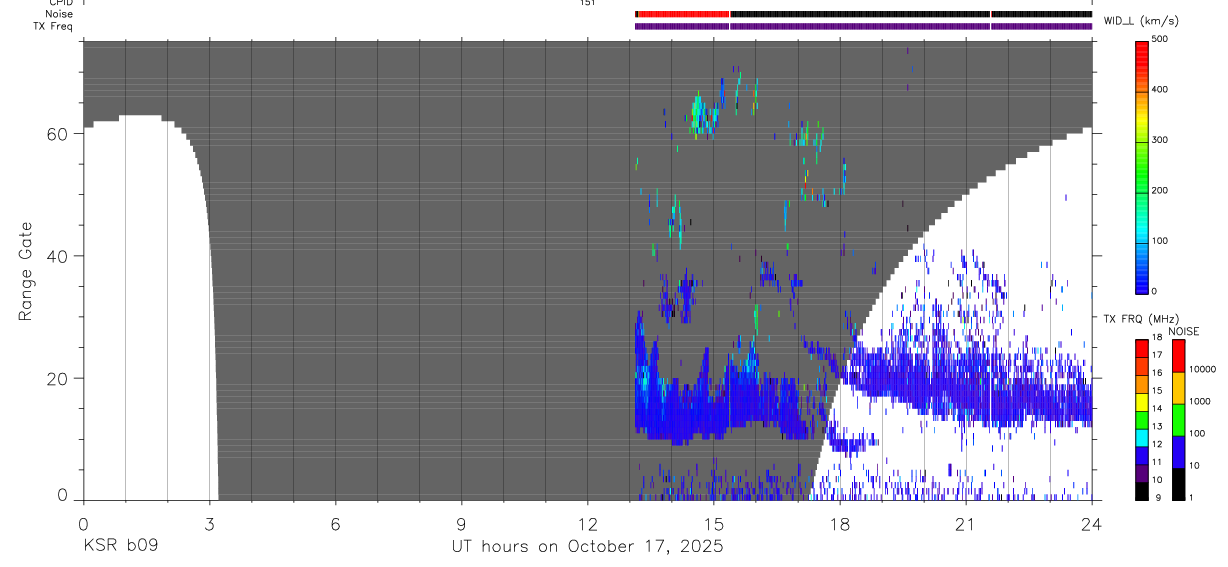Image resolution: width=1228 pixels, height=567 pixels.
Task: Click the x-axis tick label '3'
Action: pyautogui.click(x=209, y=523)
